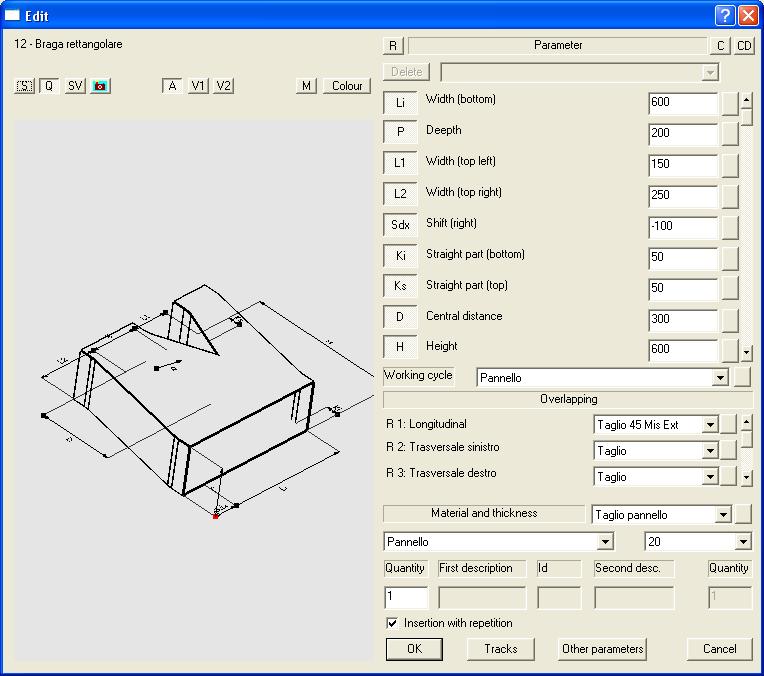This screenshot has height=676, width=764.
Task: Click the Overlapping section header
Action: (x=568, y=399)
